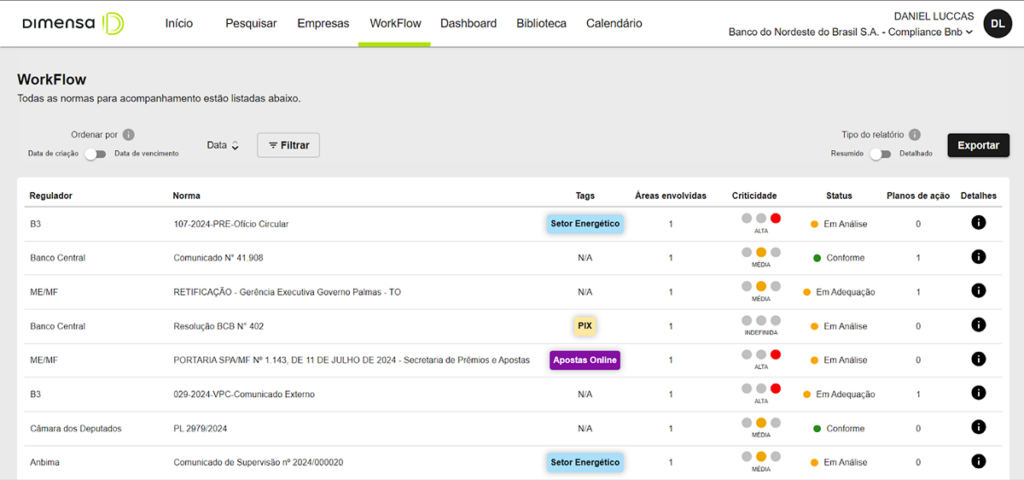Click the Exportar button
This screenshot has height=480, width=1024.
pyautogui.click(x=978, y=145)
